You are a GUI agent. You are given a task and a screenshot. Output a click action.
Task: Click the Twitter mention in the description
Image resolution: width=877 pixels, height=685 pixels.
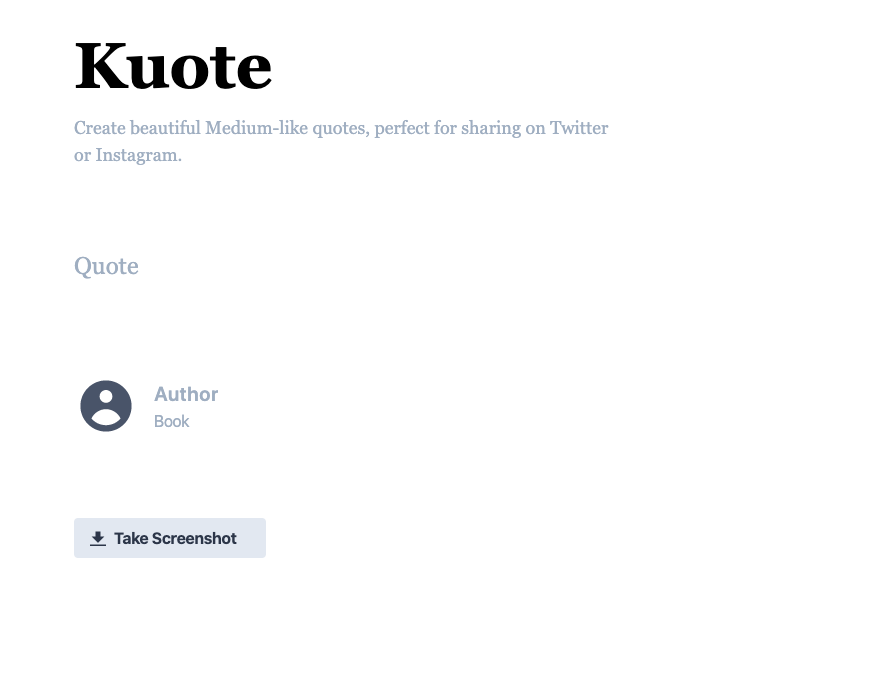tap(580, 128)
